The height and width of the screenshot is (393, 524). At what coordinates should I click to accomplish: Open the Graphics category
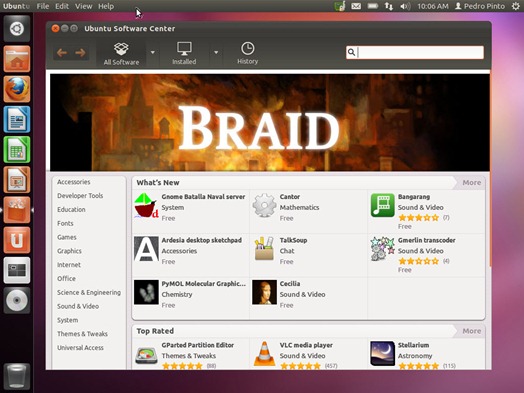[x=69, y=251]
